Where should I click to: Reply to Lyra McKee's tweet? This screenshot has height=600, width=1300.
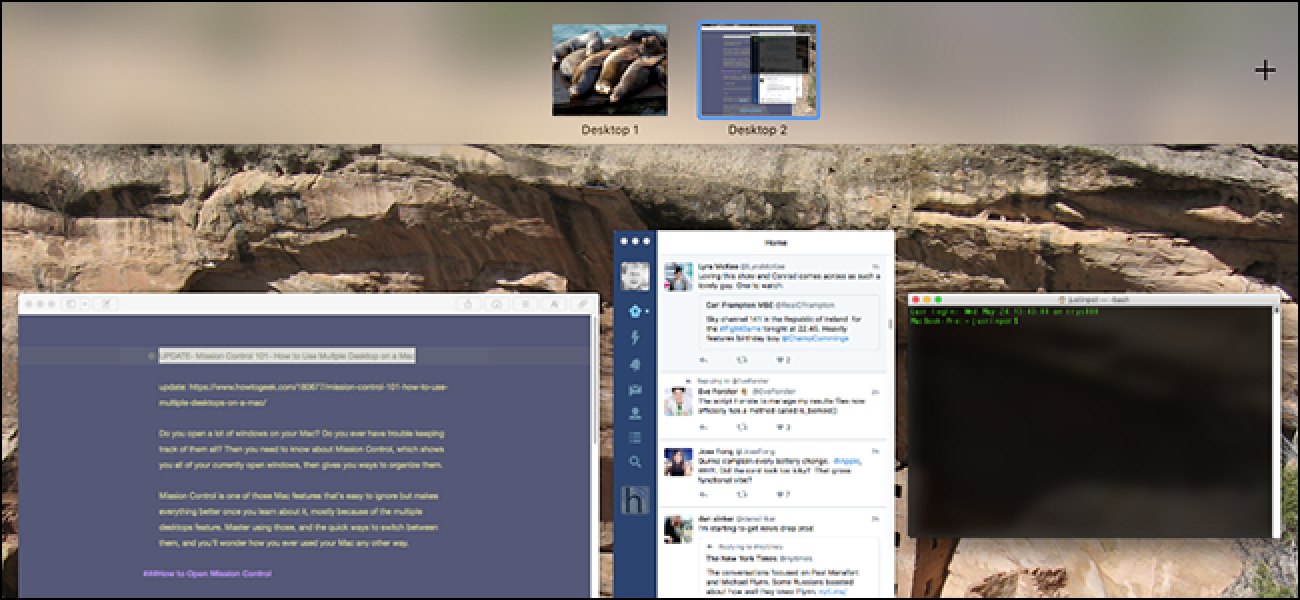click(702, 360)
